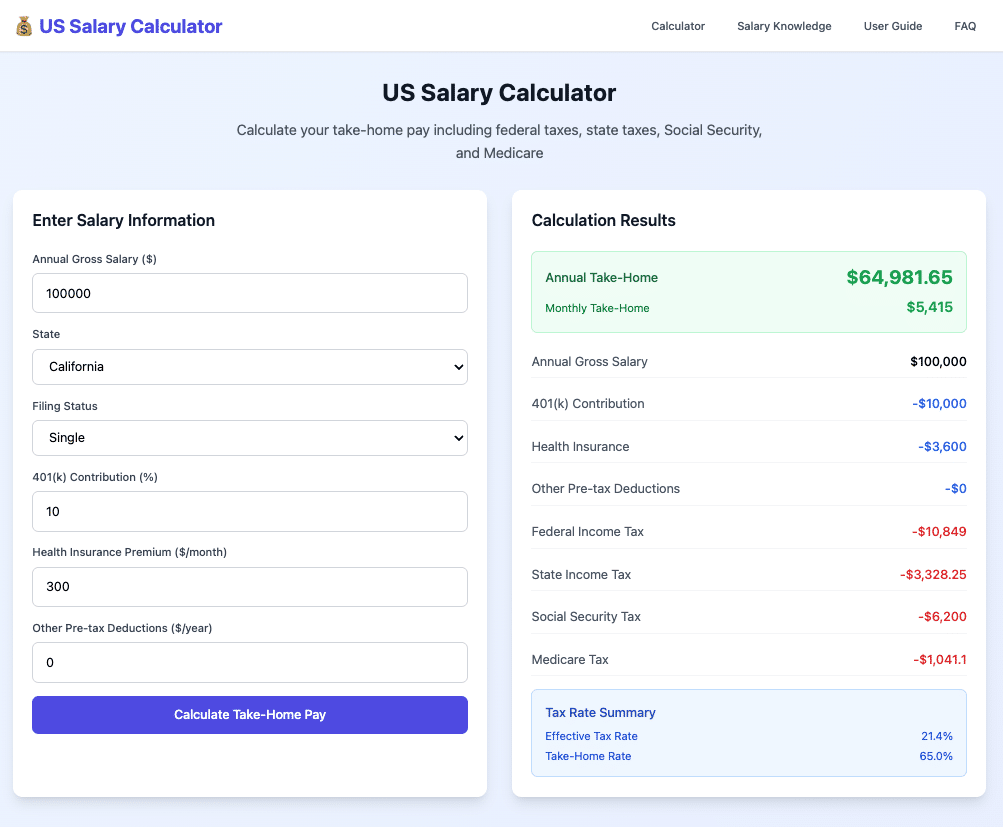Open the FAQ section
Viewport: 1003px width, 827px height.
tap(964, 26)
